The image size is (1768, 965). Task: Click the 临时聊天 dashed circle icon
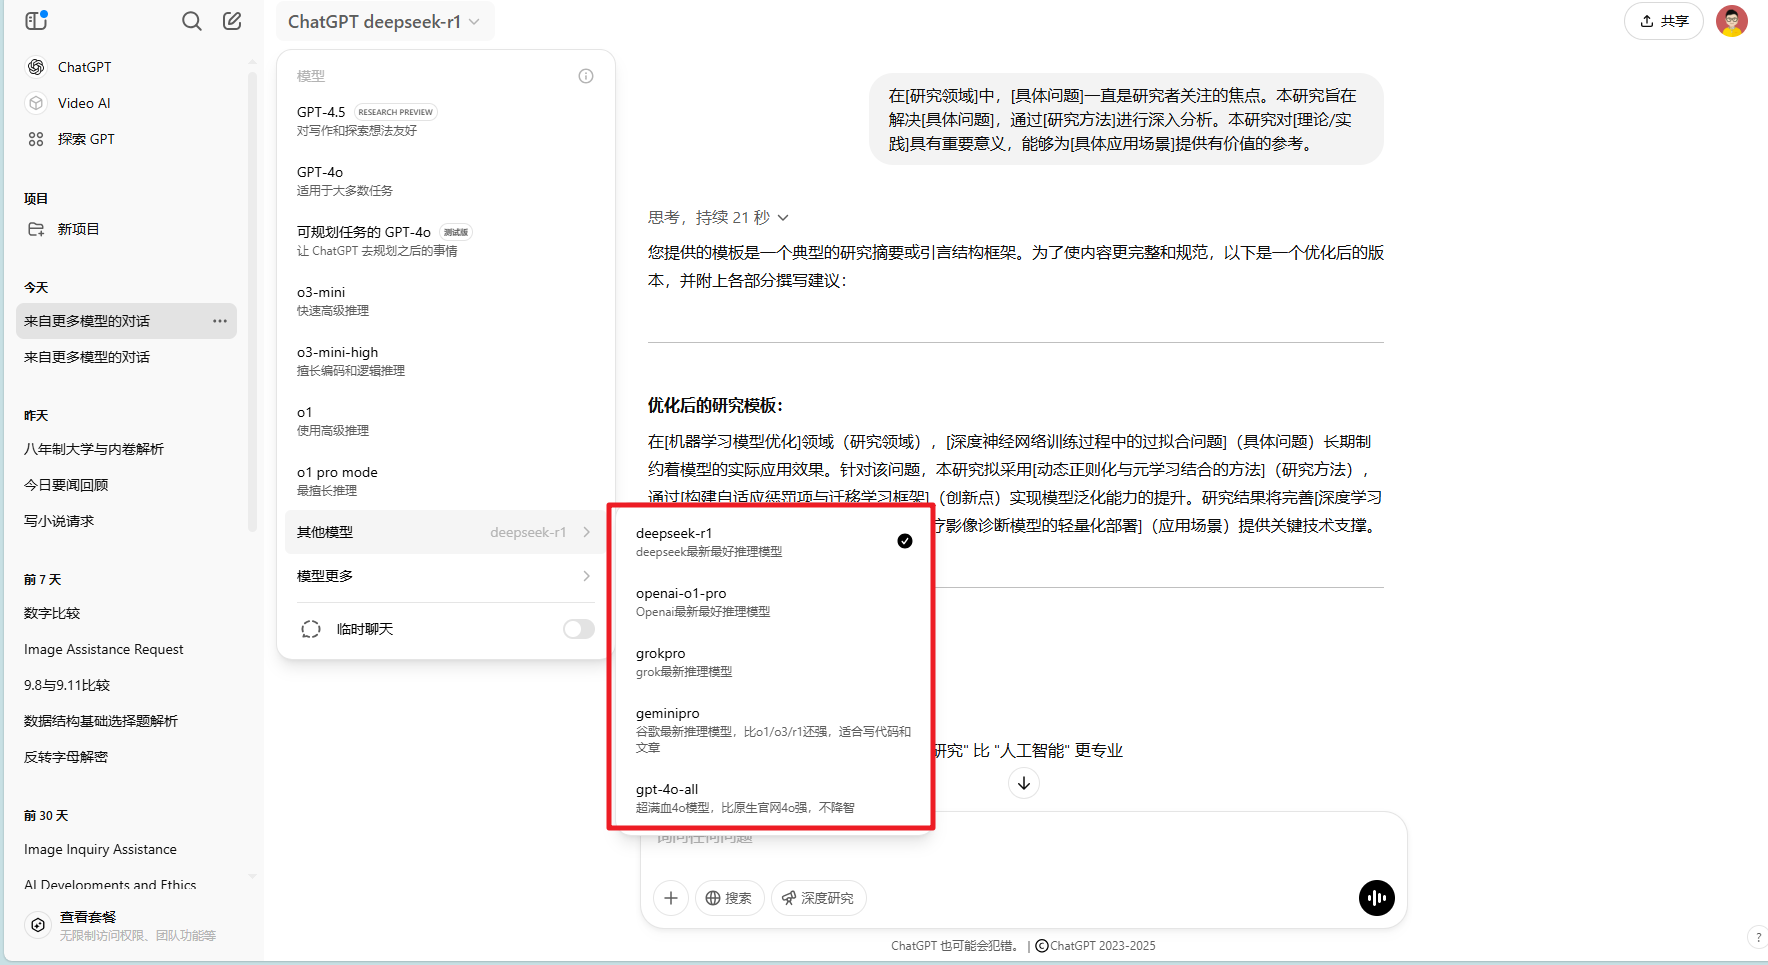(x=311, y=629)
